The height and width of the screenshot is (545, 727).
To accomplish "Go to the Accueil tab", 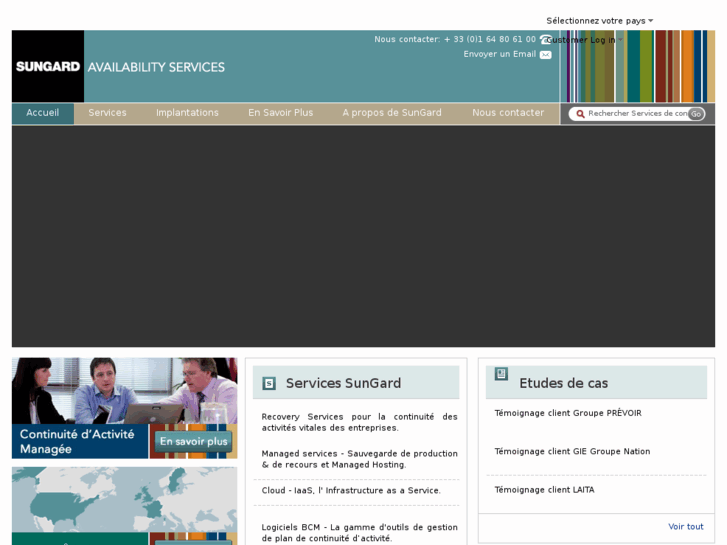I will (x=43, y=113).
